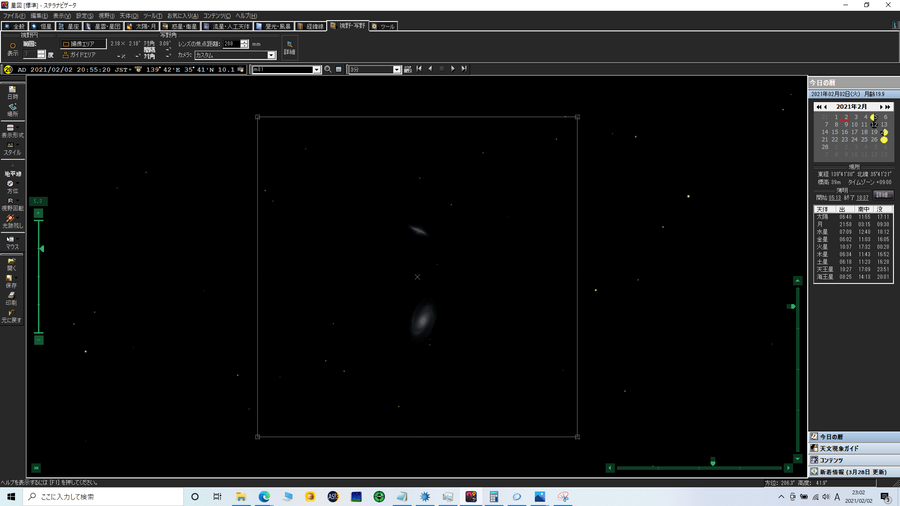Open the コンテンツ panel
900x506 pixels.
[854, 460]
